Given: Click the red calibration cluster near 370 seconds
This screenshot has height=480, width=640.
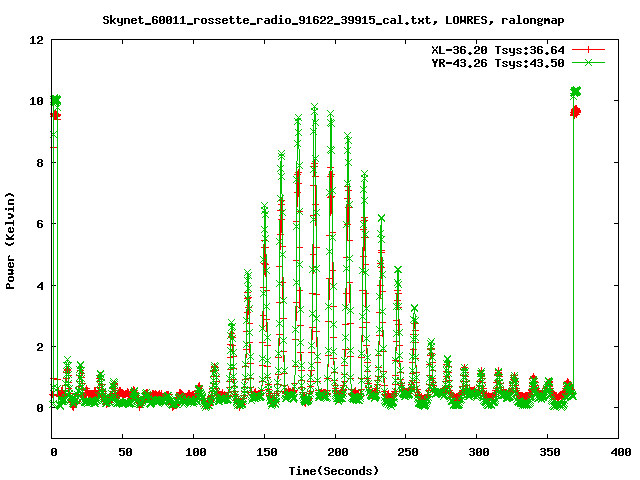Looking at the screenshot, I should [576, 111].
